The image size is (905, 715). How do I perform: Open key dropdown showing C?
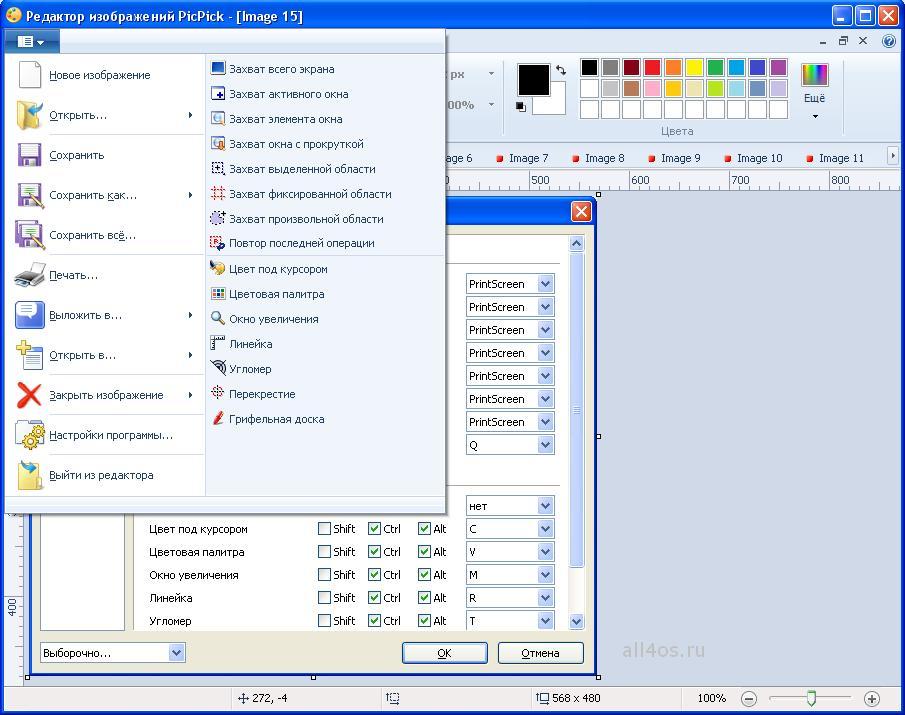pyautogui.click(x=545, y=529)
